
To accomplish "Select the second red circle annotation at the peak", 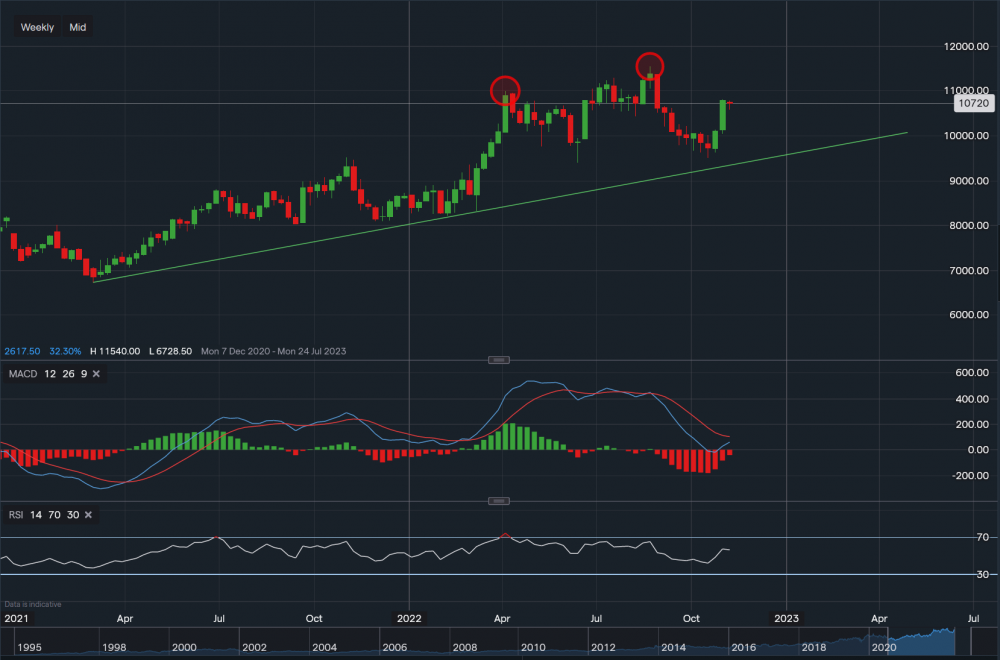I will (650, 67).
